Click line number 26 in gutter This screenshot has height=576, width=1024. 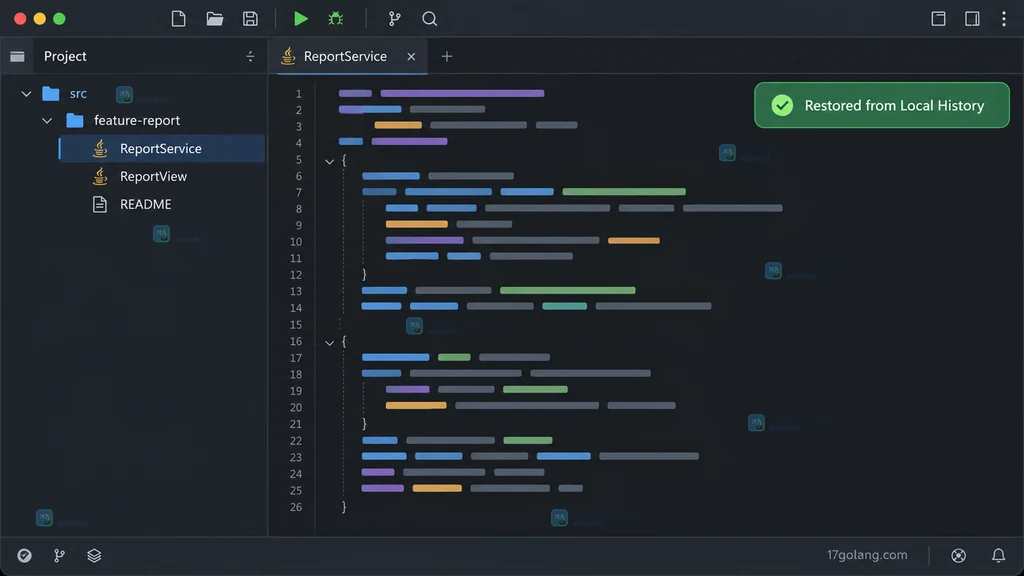[x=296, y=507]
